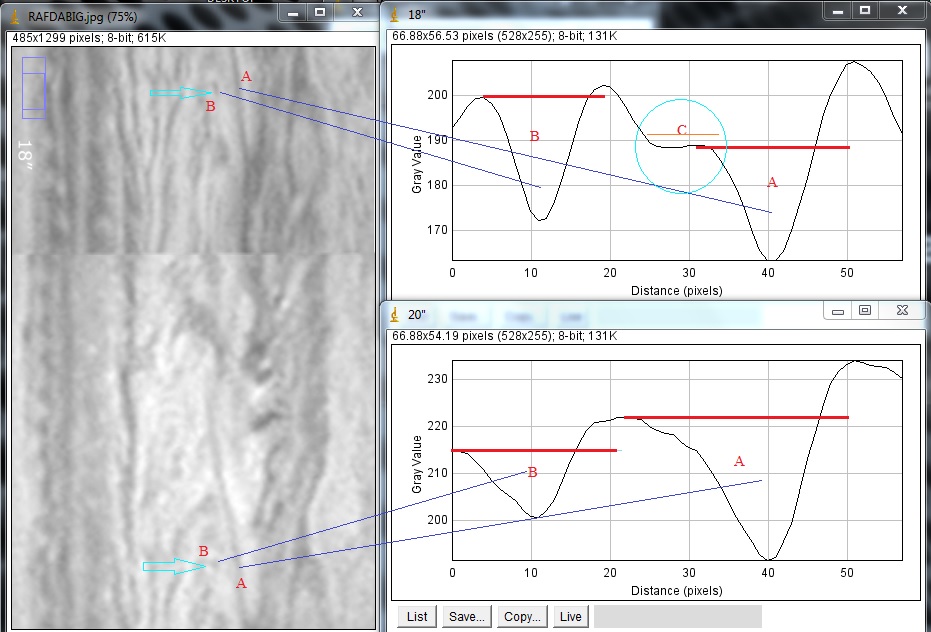This screenshot has height=632, width=931.
Task: Click the 20" window title text
Action: point(417,315)
